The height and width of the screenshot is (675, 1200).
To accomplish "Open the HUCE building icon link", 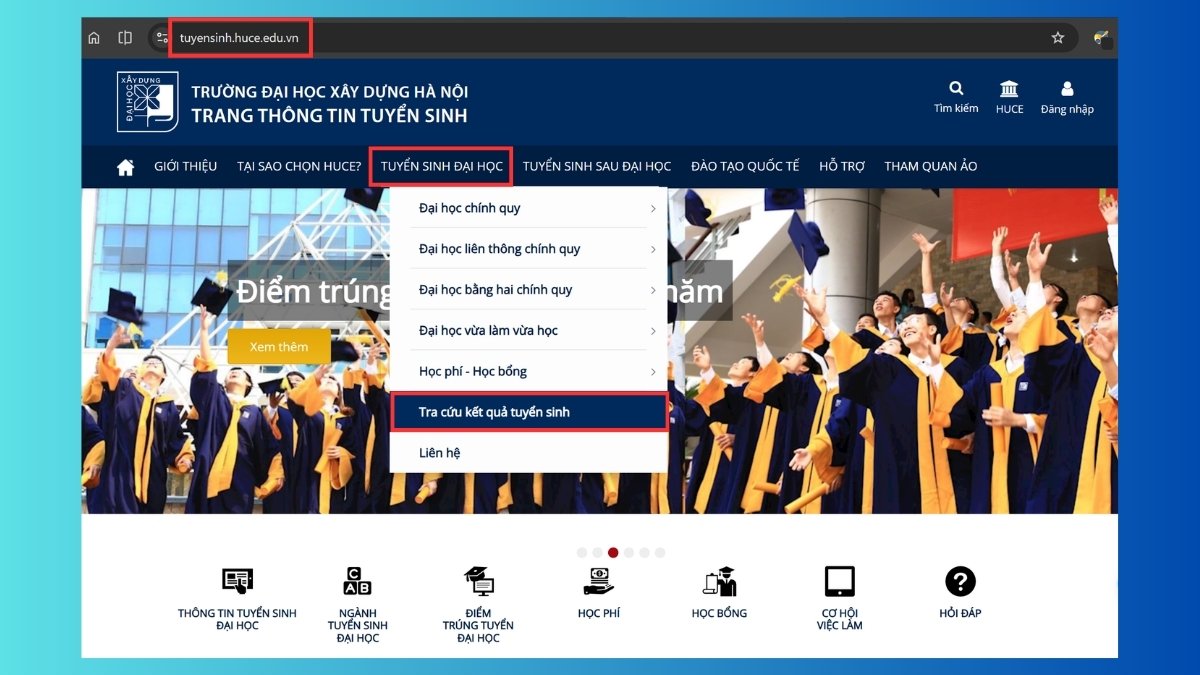I will 1009,89.
